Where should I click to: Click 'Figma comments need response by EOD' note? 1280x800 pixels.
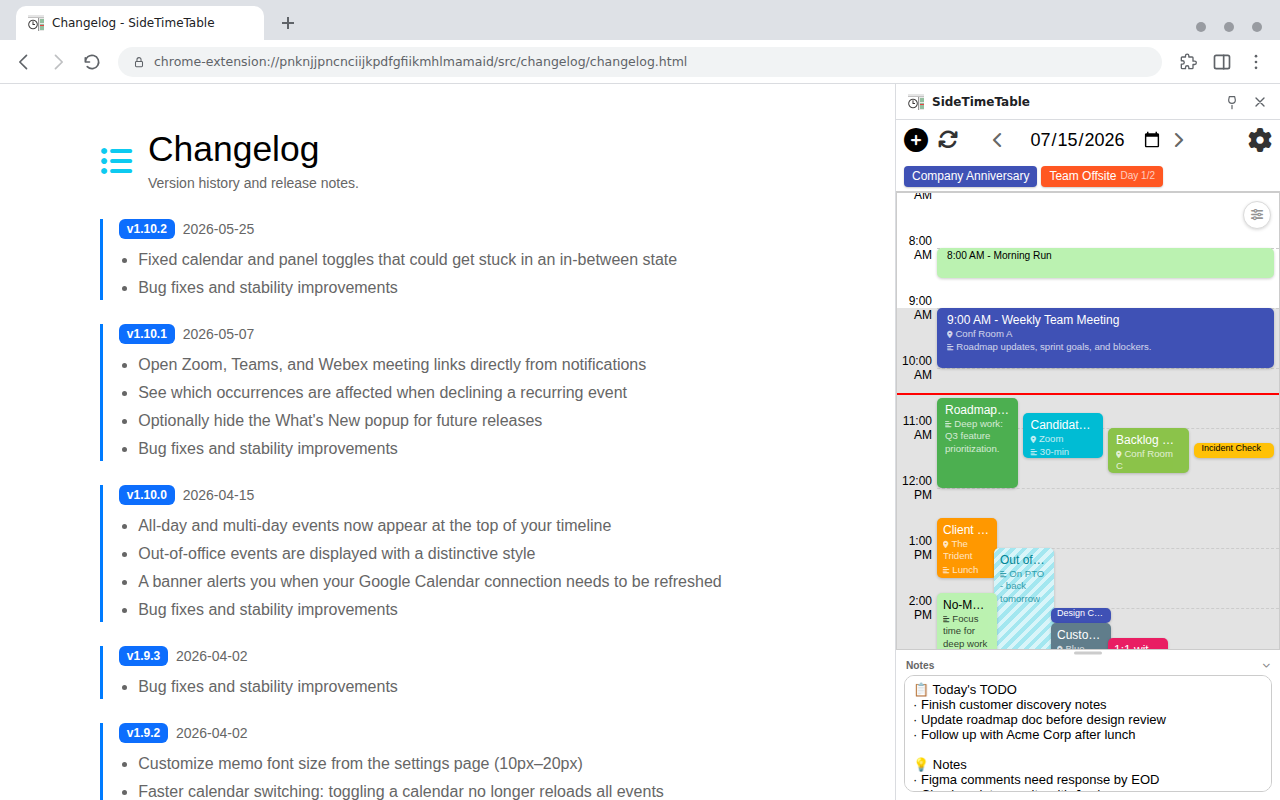[1036, 780]
